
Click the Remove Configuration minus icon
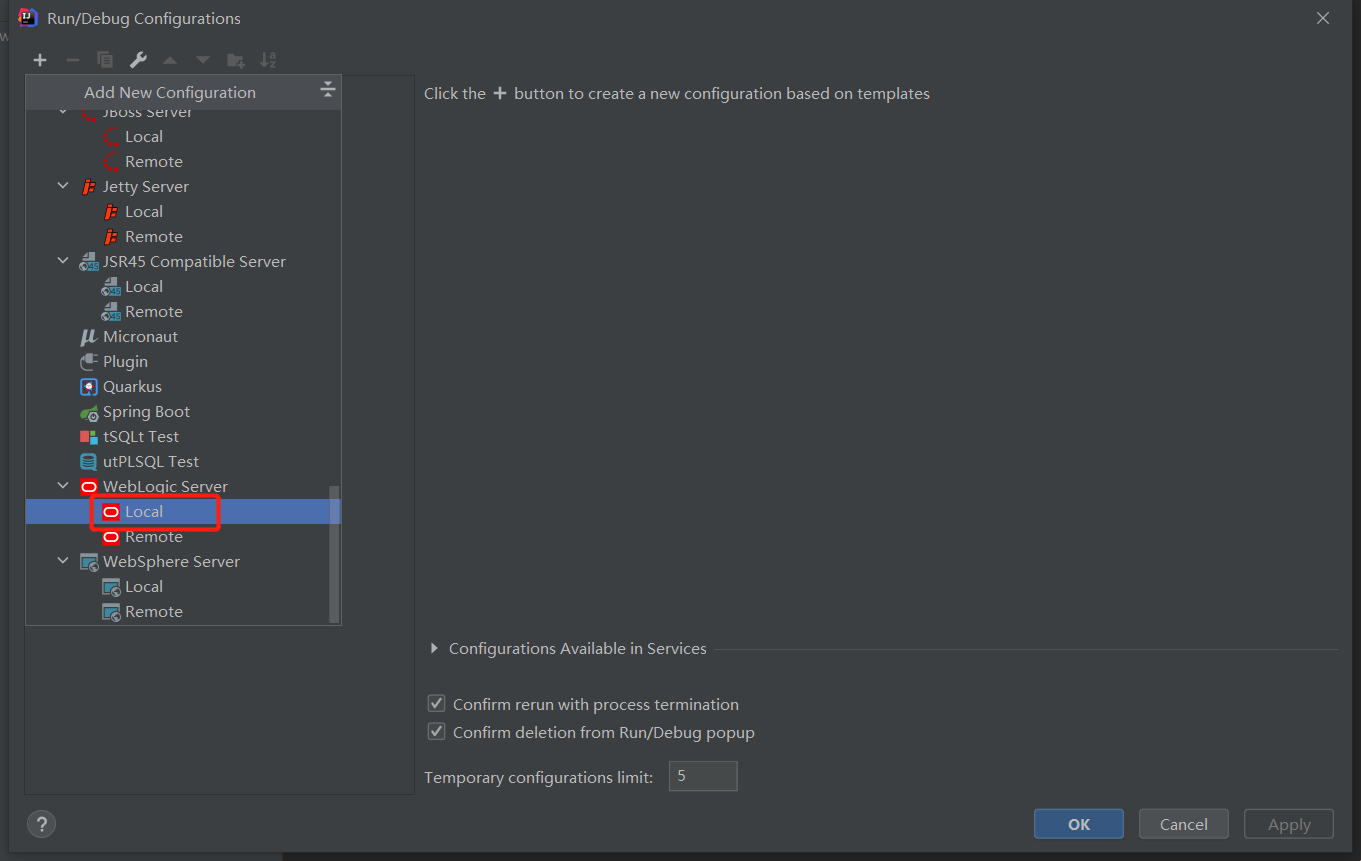[72, 60]
